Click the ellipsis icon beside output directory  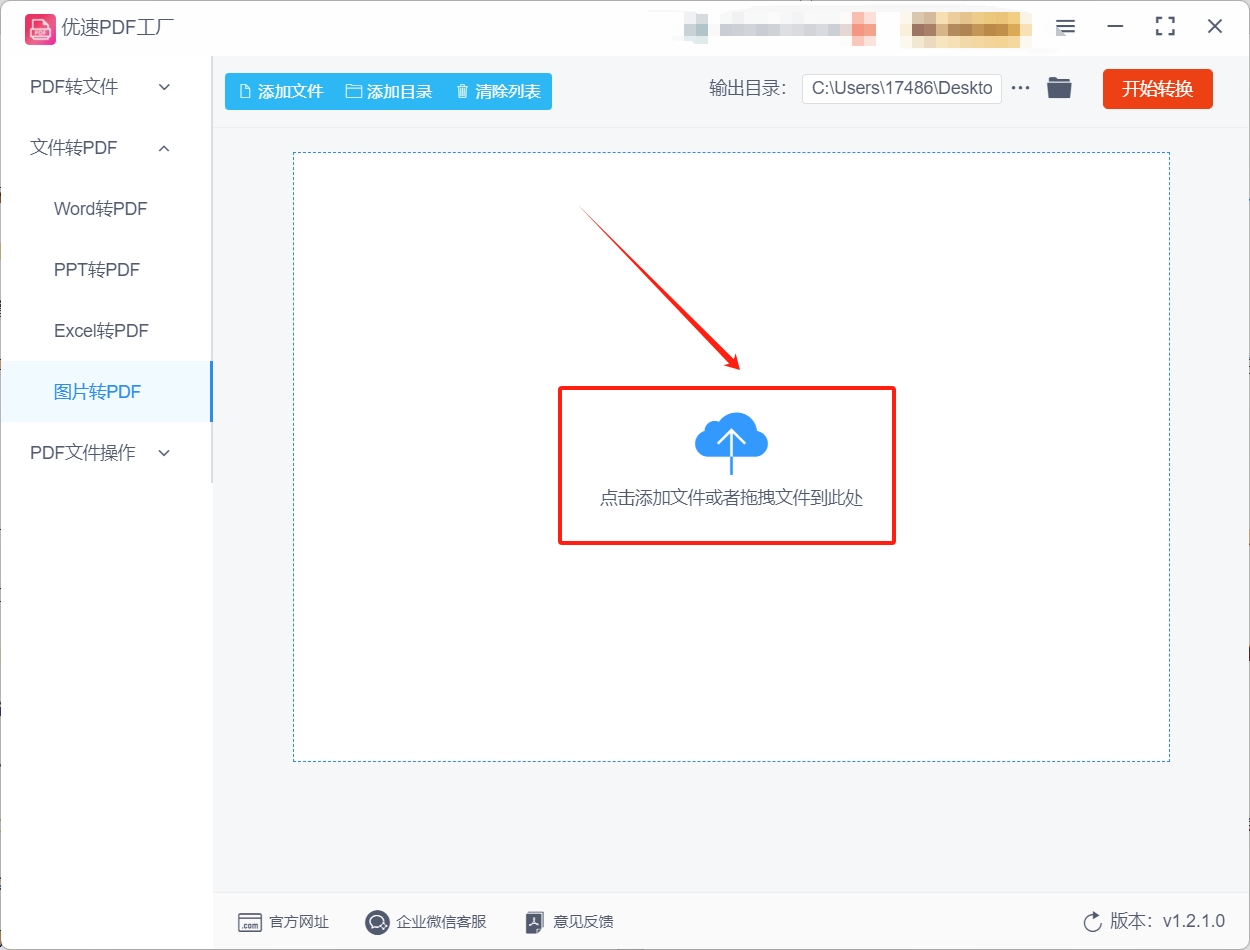[x=1020, y=87]
